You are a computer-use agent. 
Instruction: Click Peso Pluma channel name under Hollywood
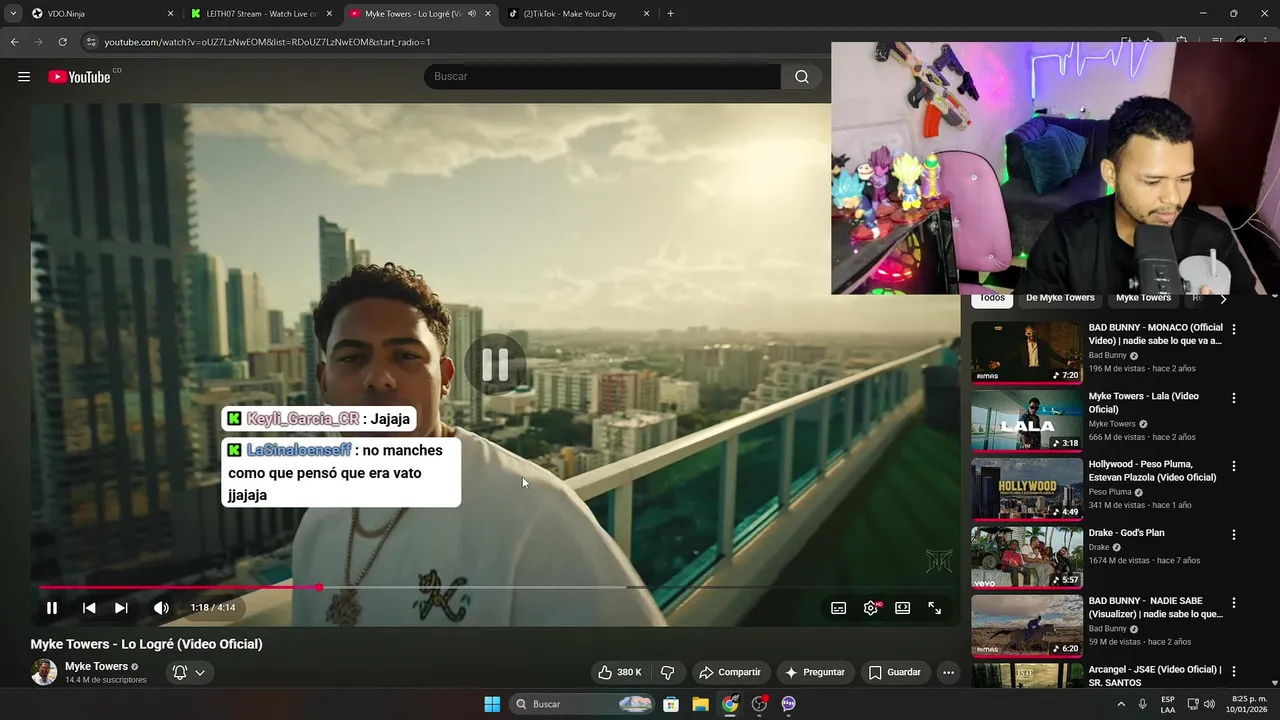1110,492
